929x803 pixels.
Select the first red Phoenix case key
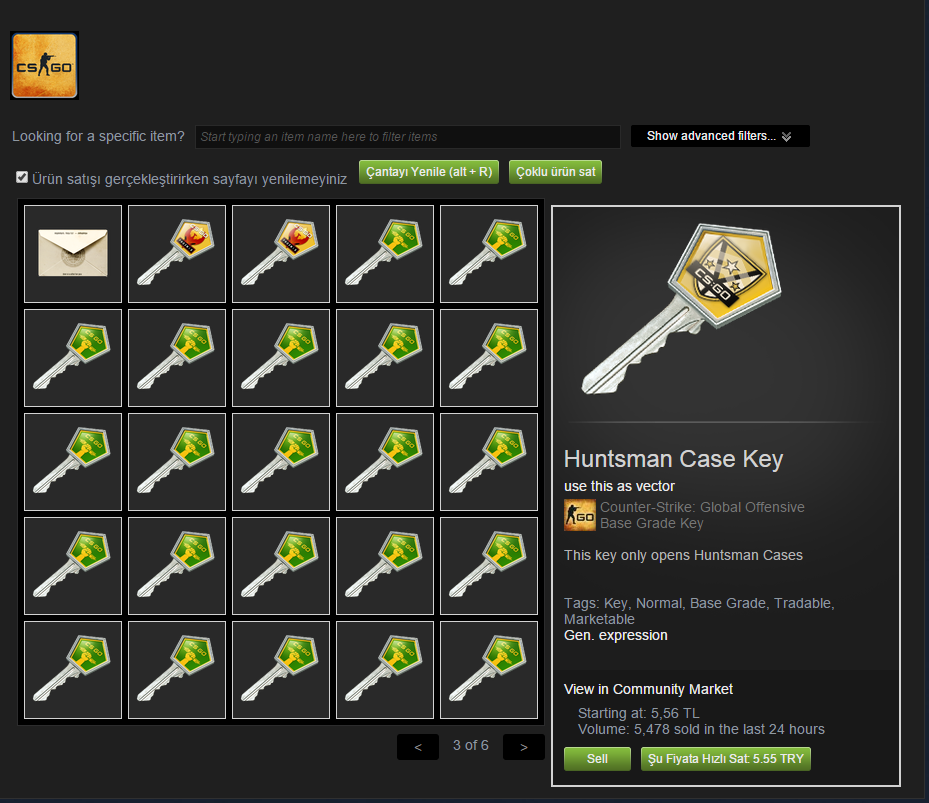[177, 254]
